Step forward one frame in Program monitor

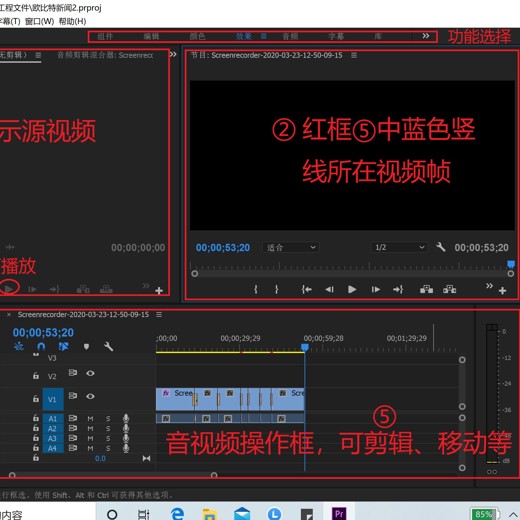[x=375, y=289]
